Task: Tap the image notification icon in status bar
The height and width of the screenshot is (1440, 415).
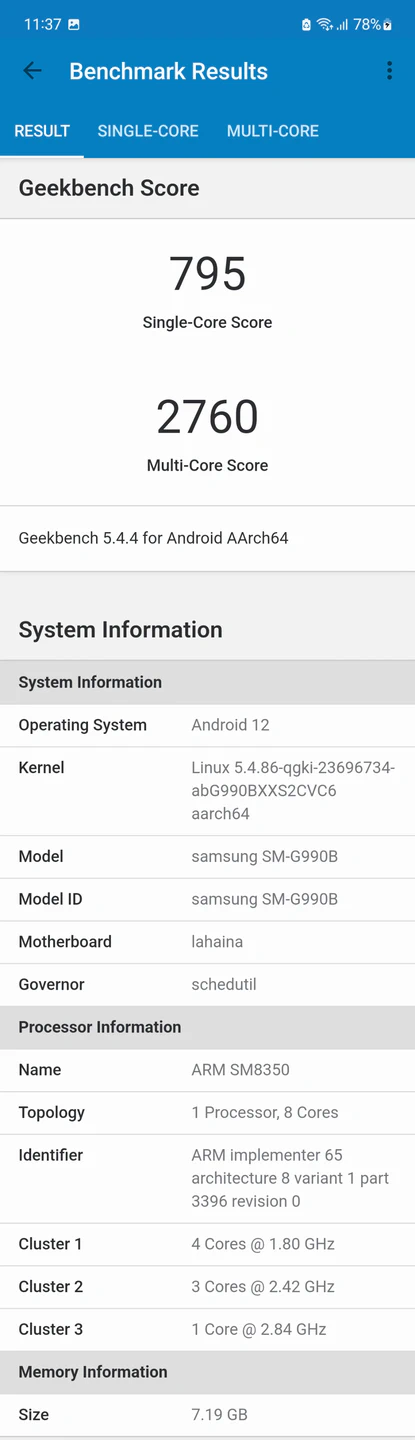Action: [74, 24]
